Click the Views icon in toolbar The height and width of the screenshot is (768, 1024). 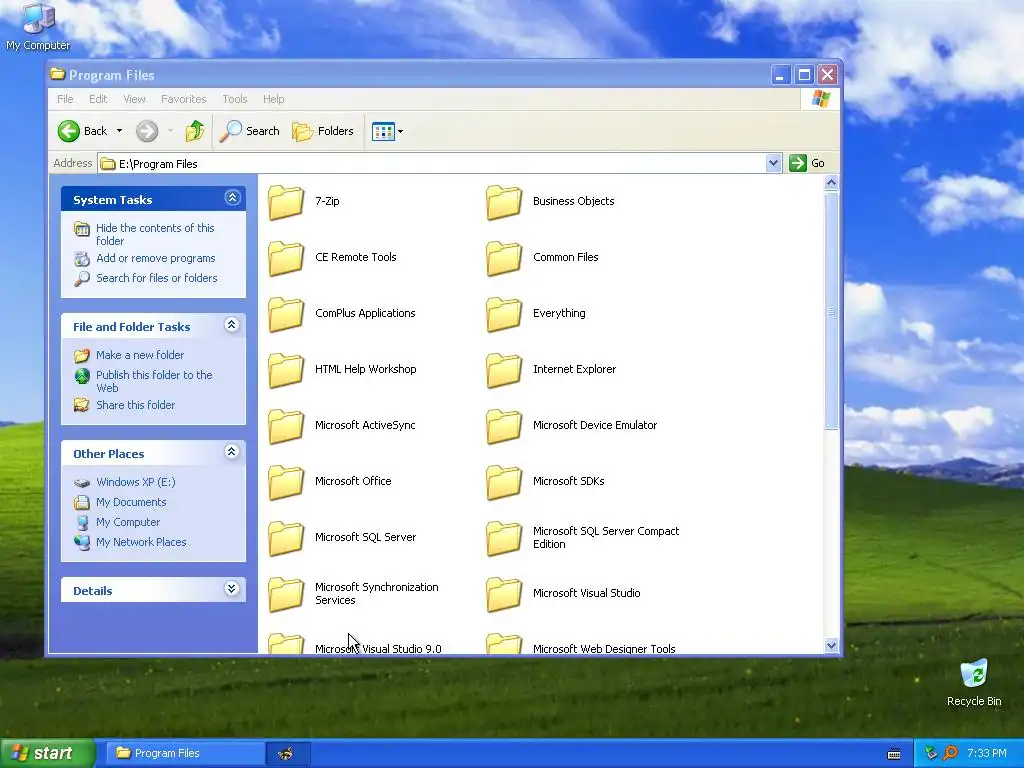tap(383, 131)
